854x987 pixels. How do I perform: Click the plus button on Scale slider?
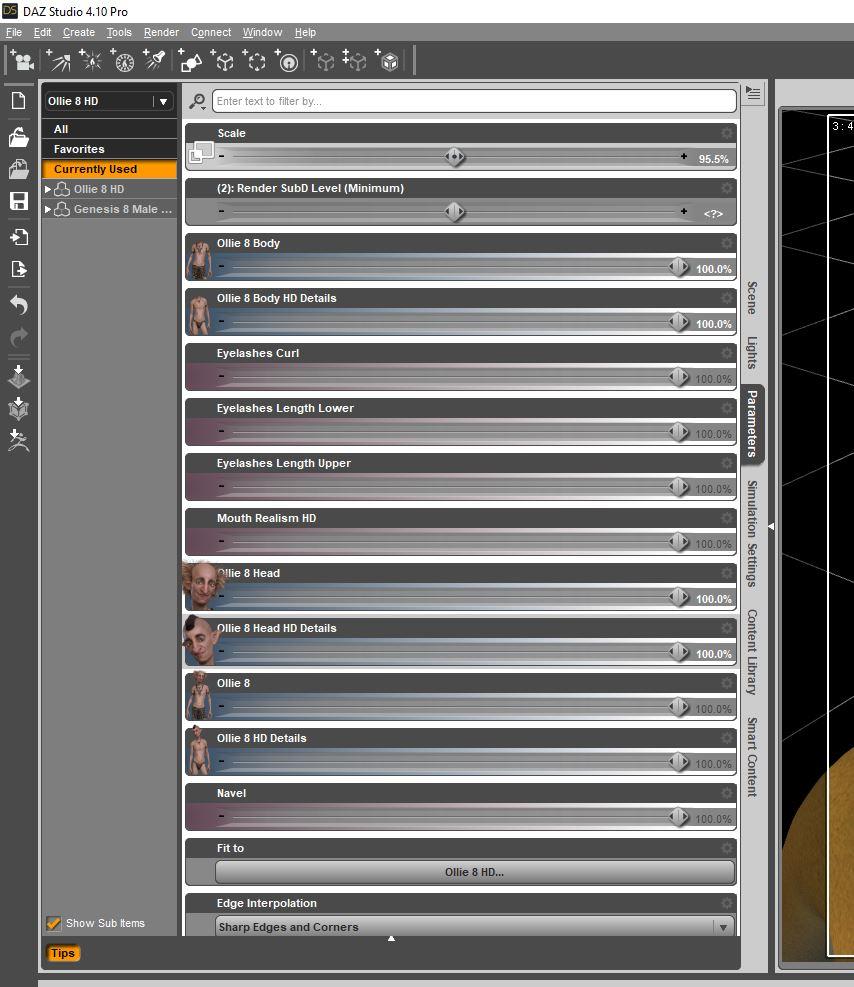[x=683, y=156]
